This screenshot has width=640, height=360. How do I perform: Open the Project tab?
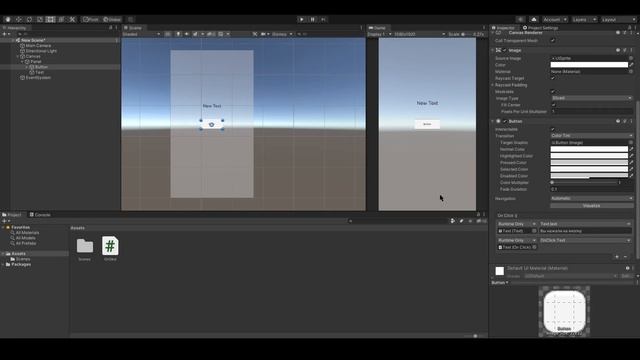12,215
